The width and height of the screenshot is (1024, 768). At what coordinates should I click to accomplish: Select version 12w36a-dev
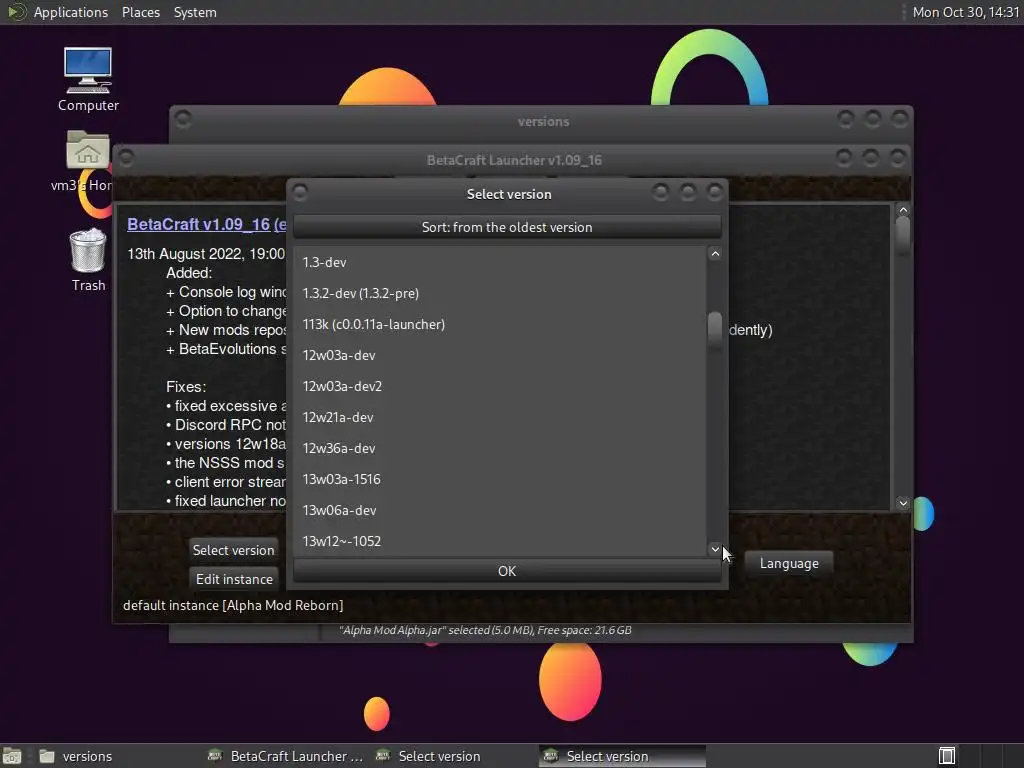(x=500, y=448)
